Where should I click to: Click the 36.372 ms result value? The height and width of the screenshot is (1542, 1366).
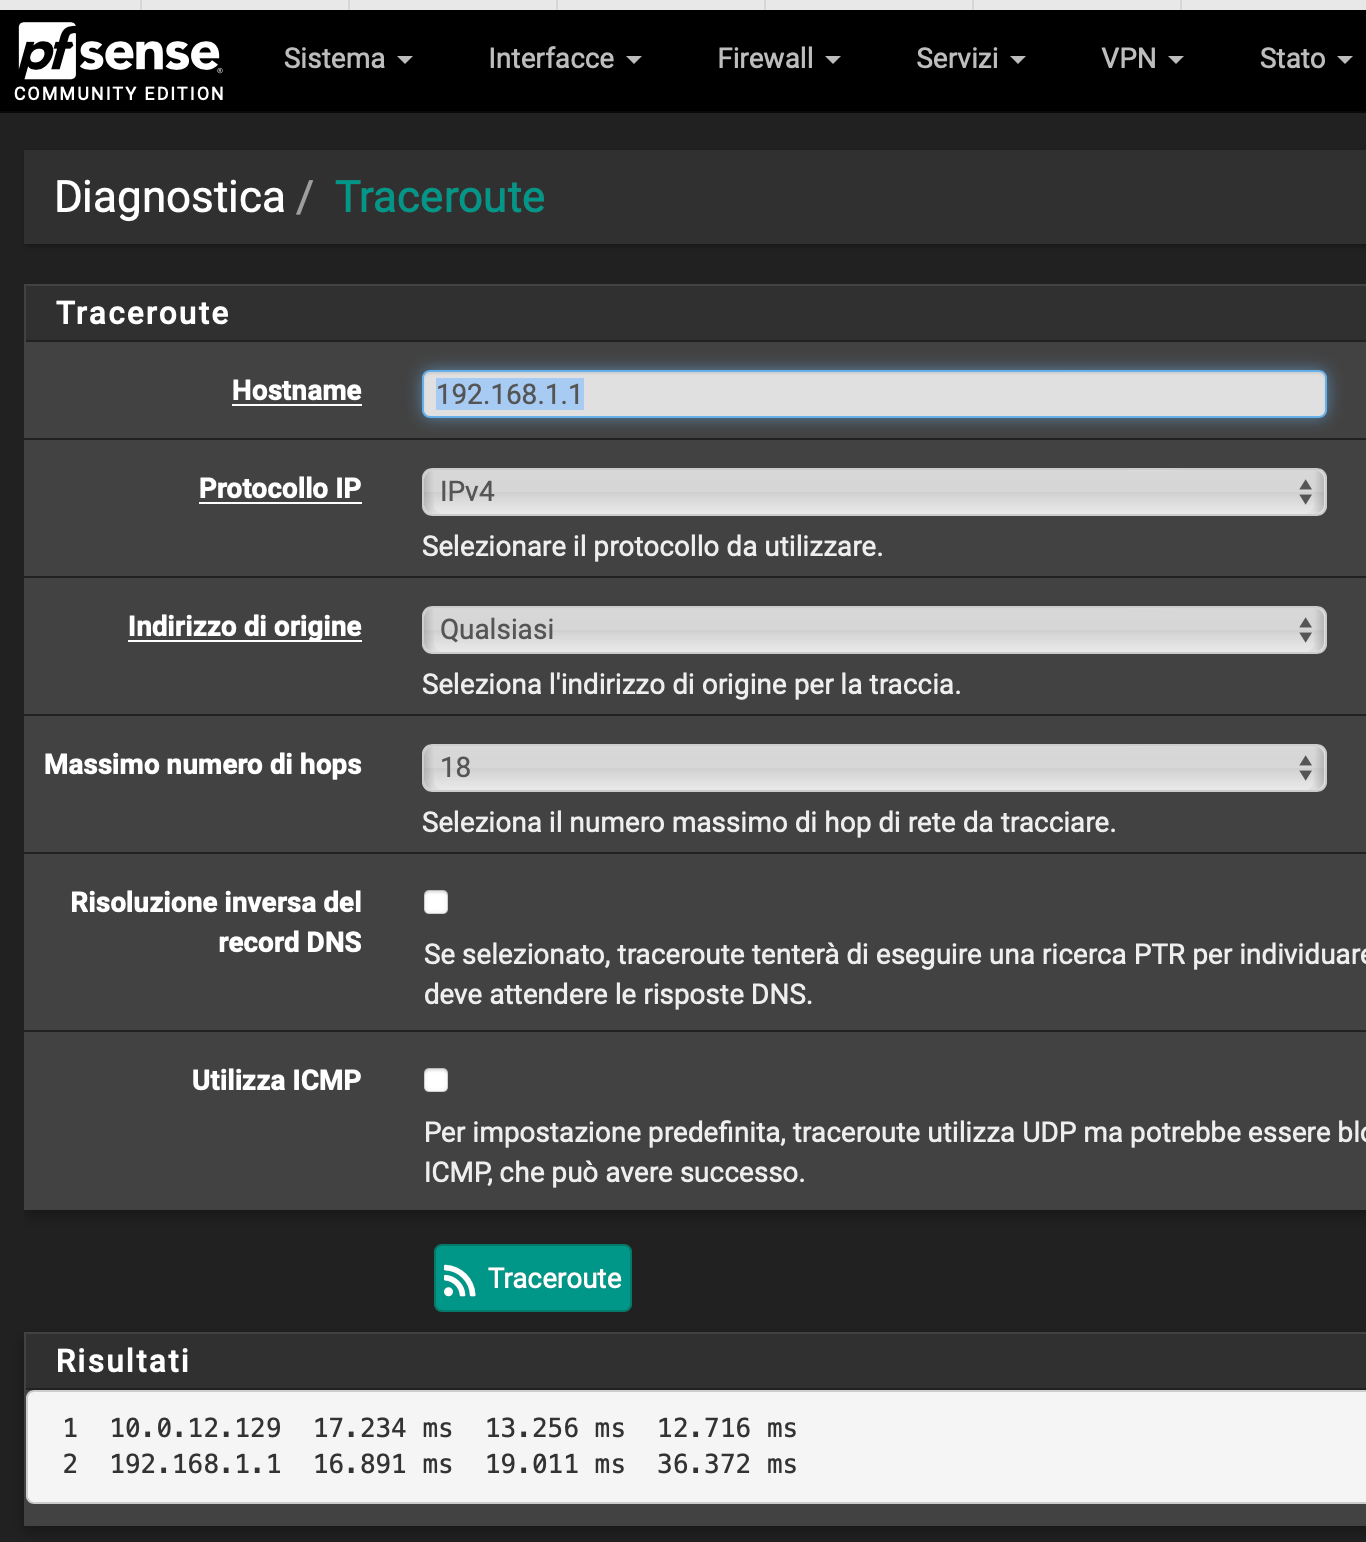(x=727, y=1464)
